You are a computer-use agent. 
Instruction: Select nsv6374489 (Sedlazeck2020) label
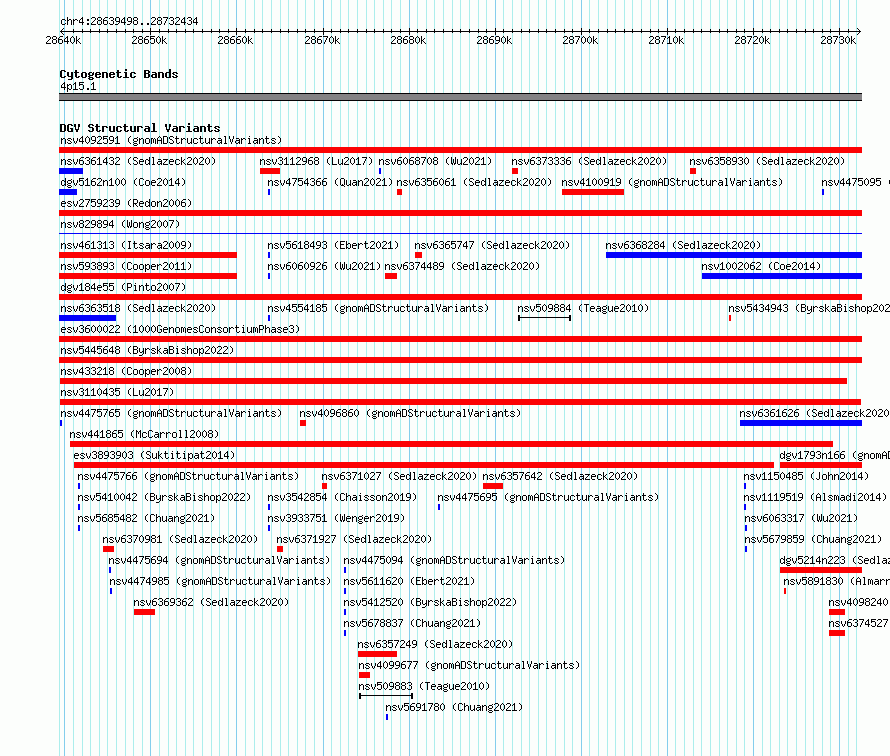point(462,266)
